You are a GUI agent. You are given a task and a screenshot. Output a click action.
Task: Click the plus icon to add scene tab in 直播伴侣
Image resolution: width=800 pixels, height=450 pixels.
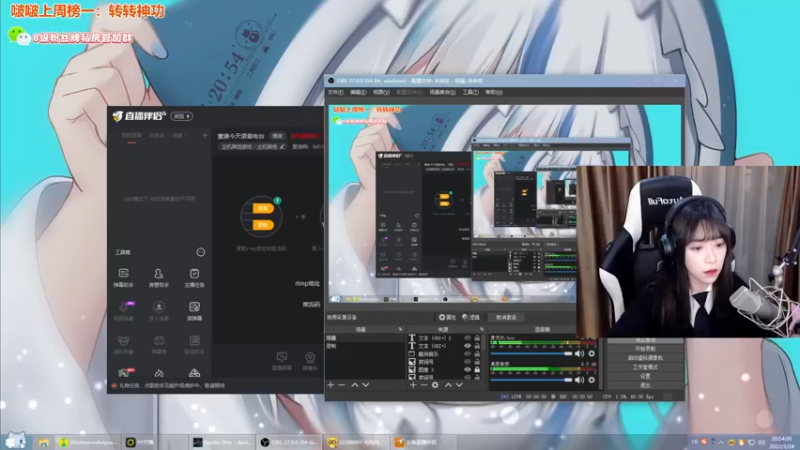click(x=205, y=135)
